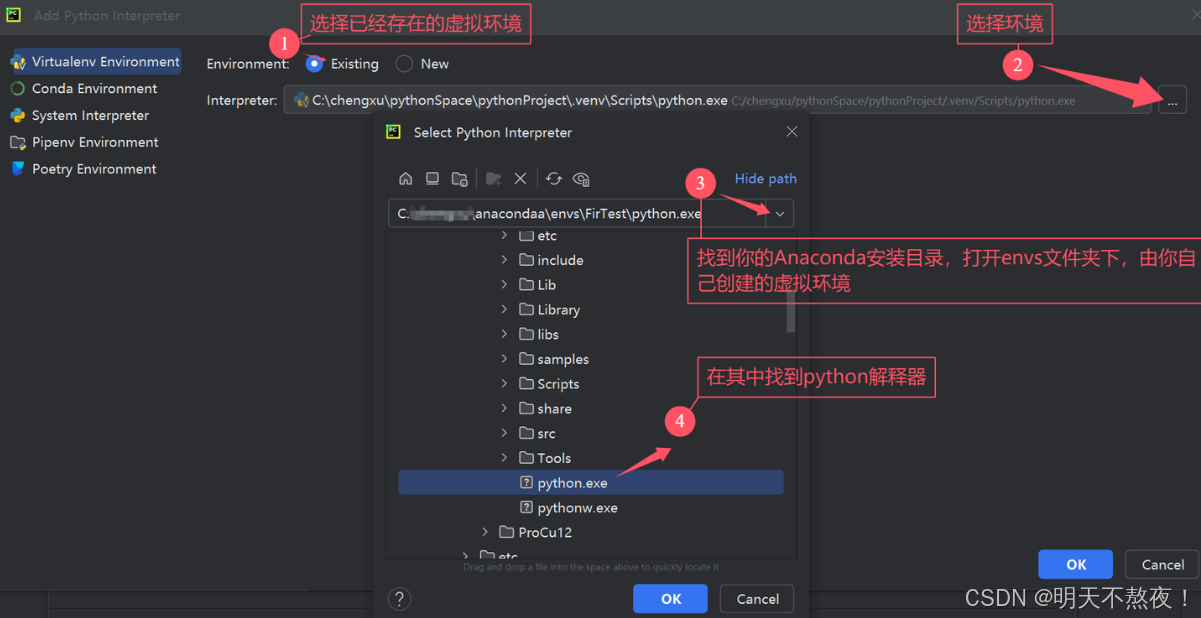This screenshot has width=1201, height=618.
Task: Select pythonw.exe in the file tree
Action: pos(590,508)
